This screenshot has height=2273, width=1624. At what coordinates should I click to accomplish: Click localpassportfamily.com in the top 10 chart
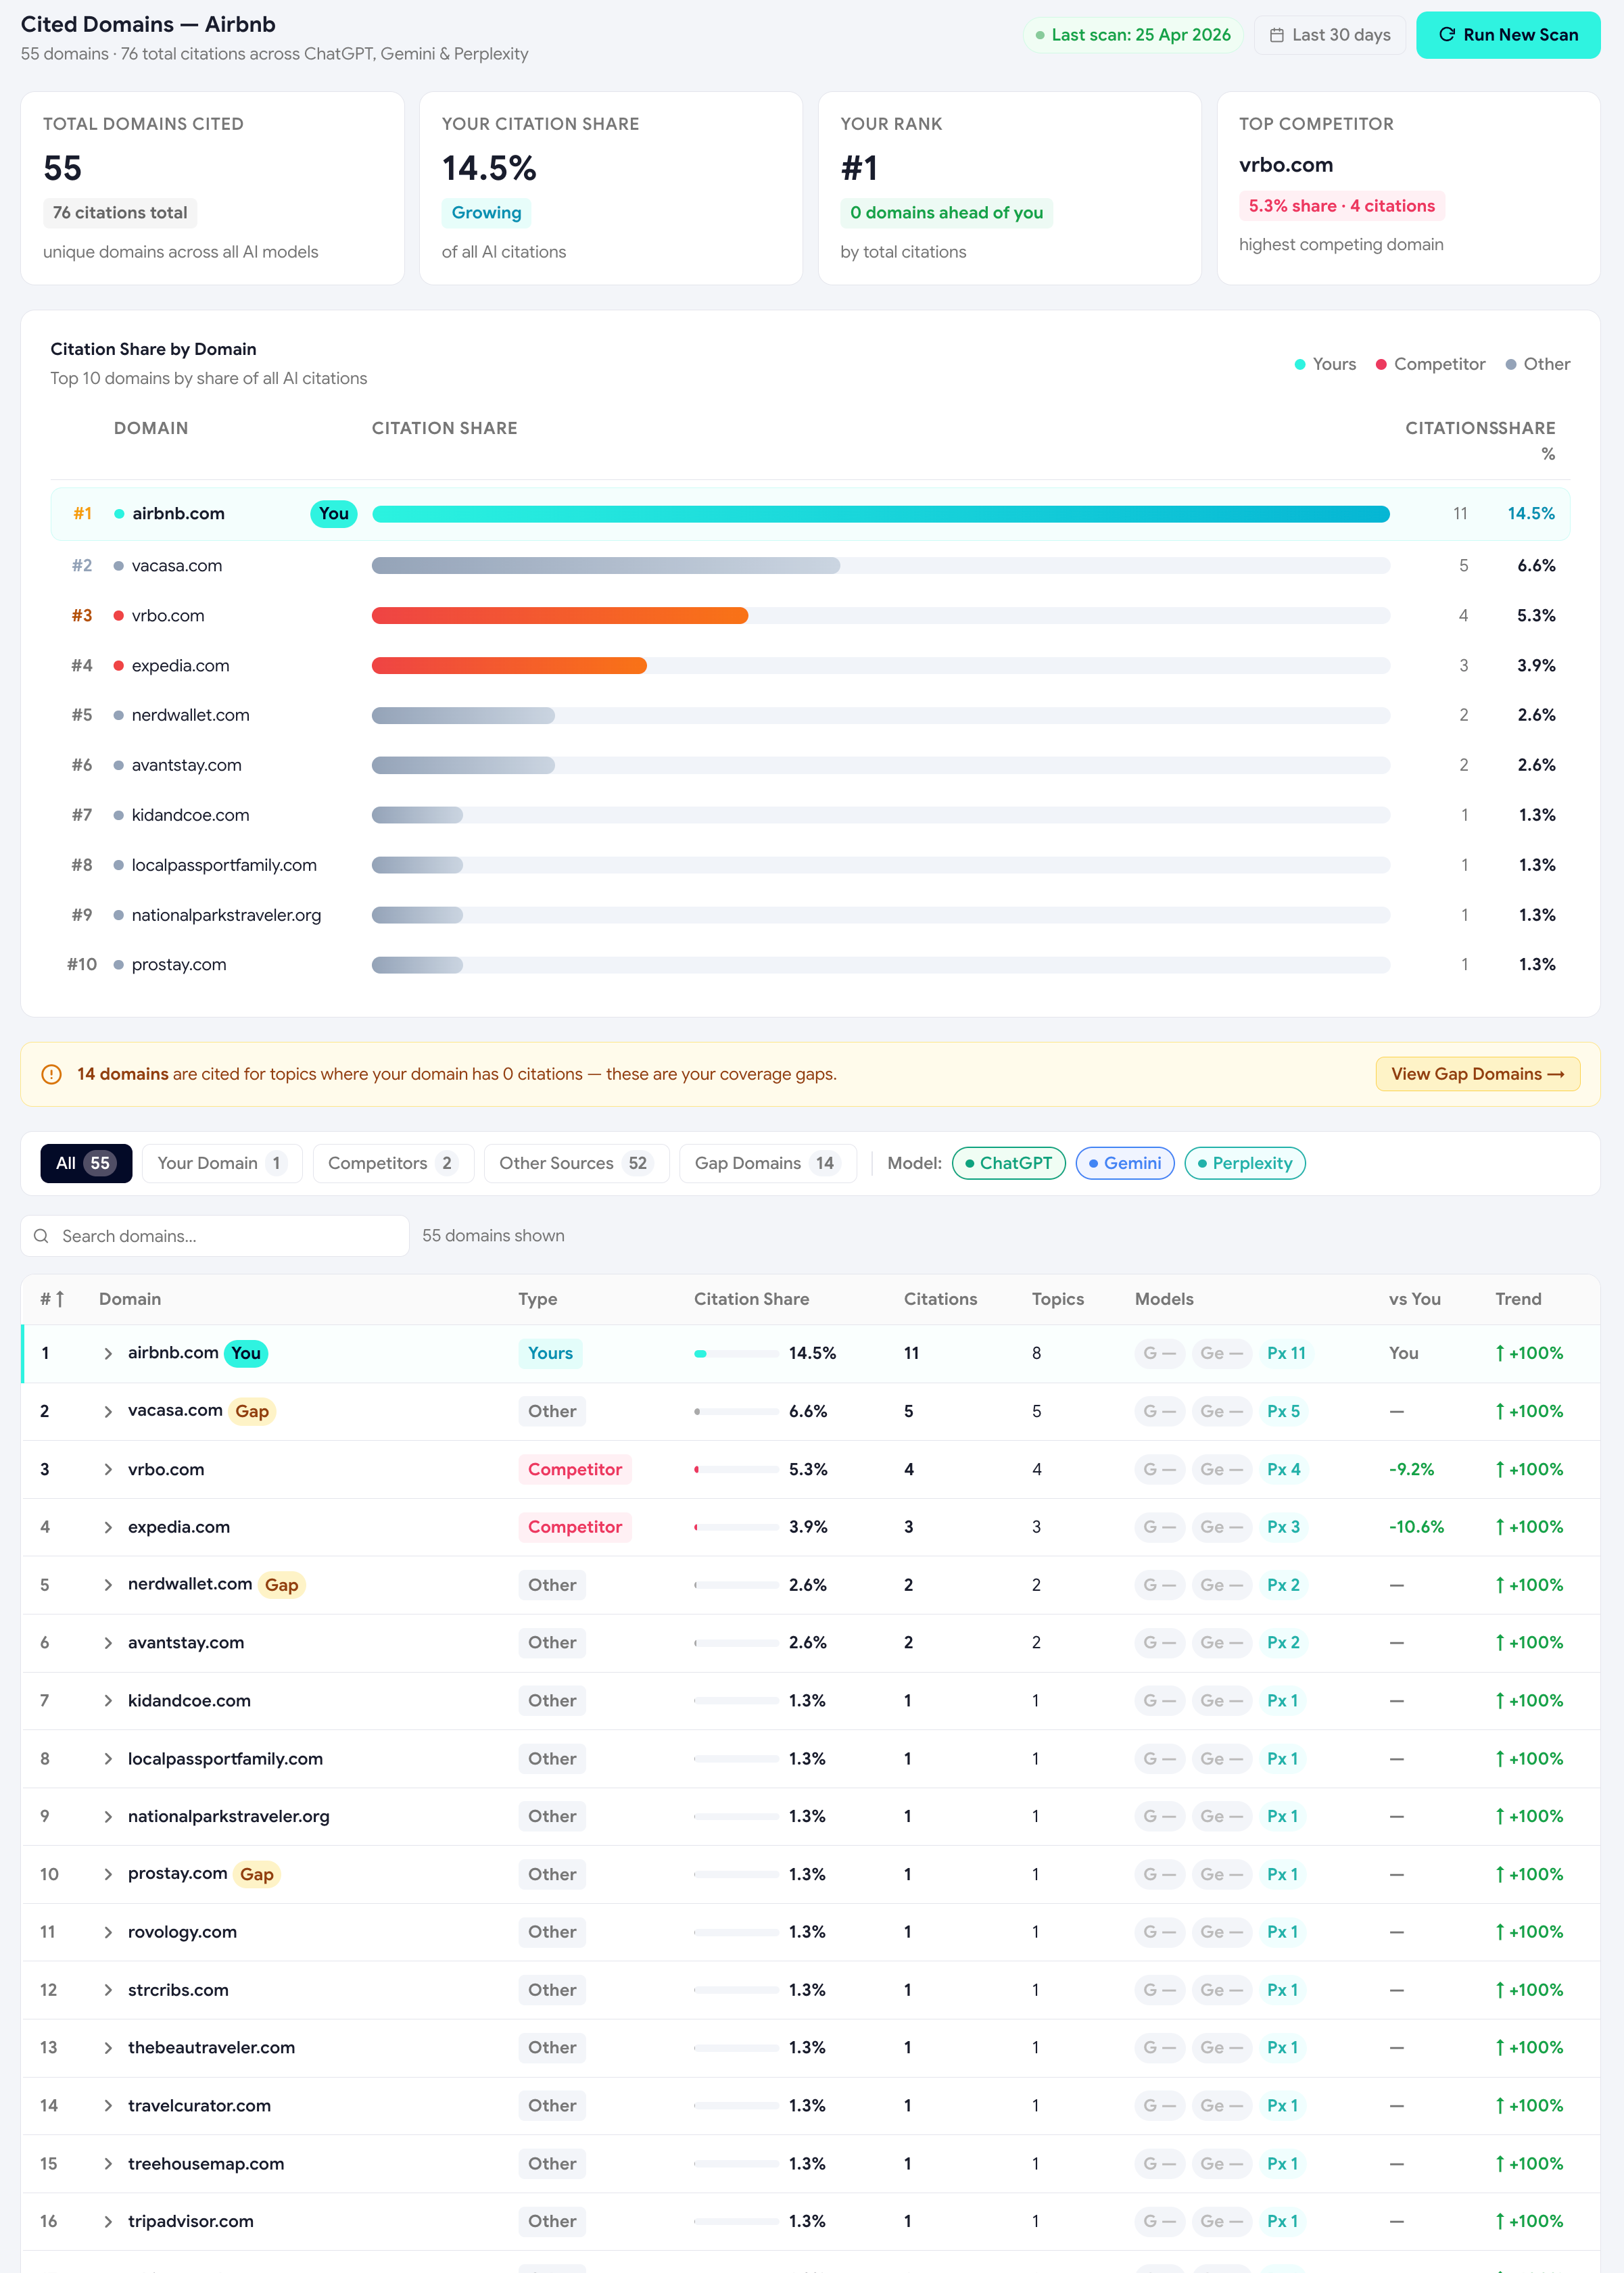click(x=224, y=866)
